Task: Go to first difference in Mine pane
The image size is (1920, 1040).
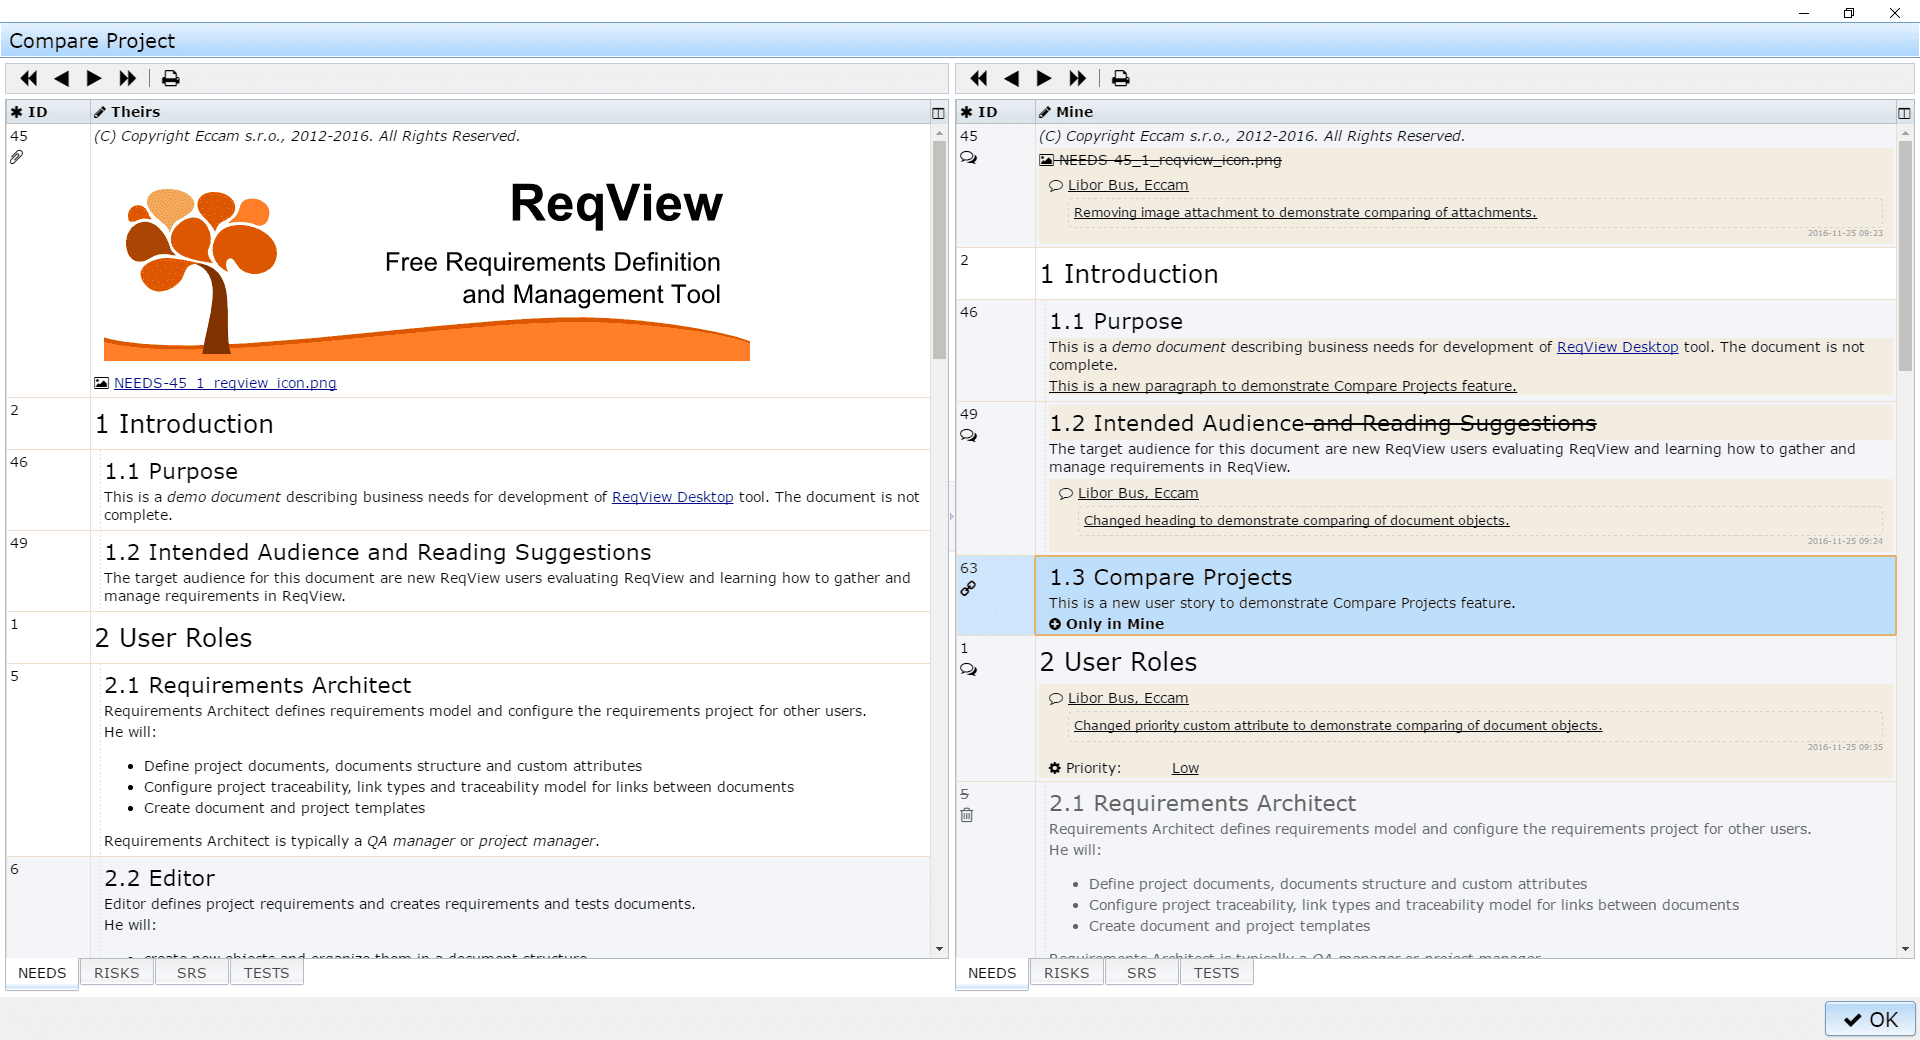Action: [979, 78]
